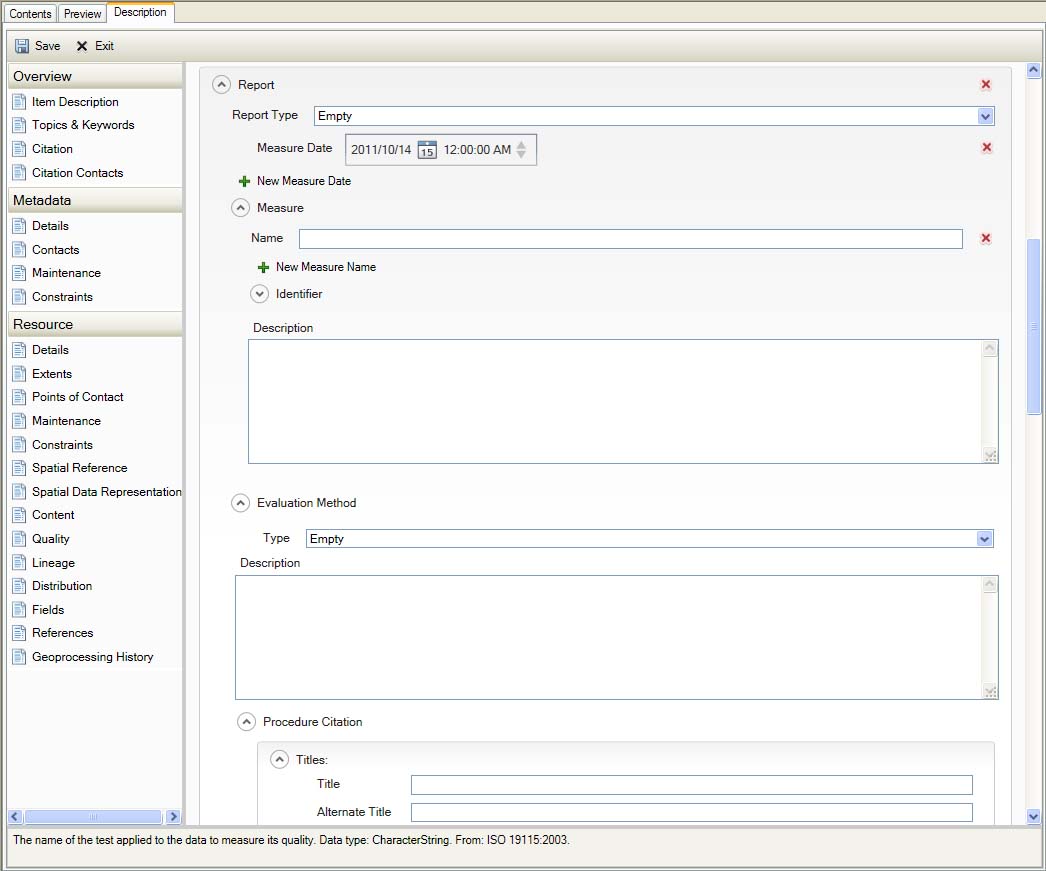Open the Quality page in sidebar
1046x871 pixels.
coord(51,539)
